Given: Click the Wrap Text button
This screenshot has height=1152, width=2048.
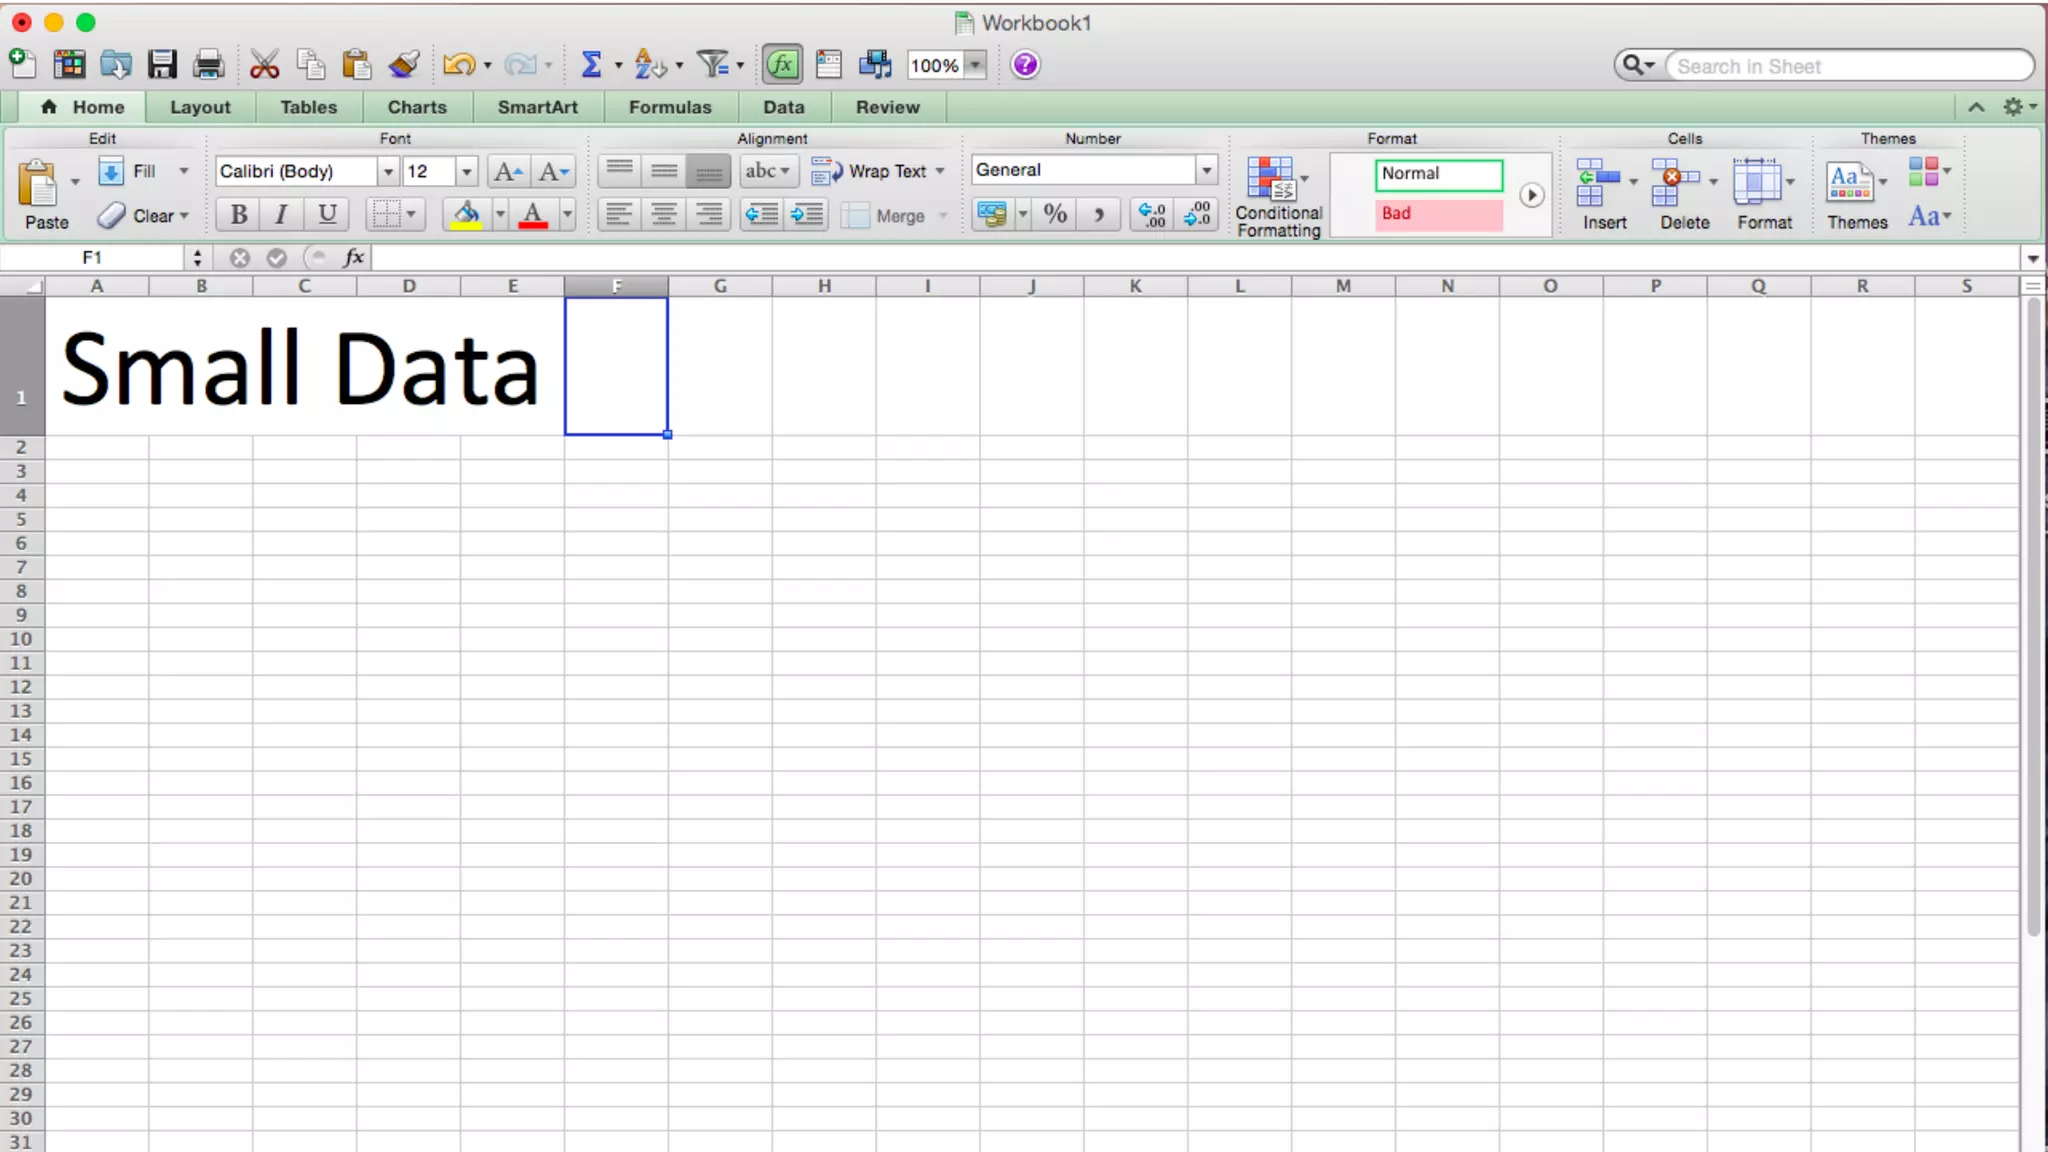Looking at the screenshot, I should pyautogui.click(x=876, y=171).
